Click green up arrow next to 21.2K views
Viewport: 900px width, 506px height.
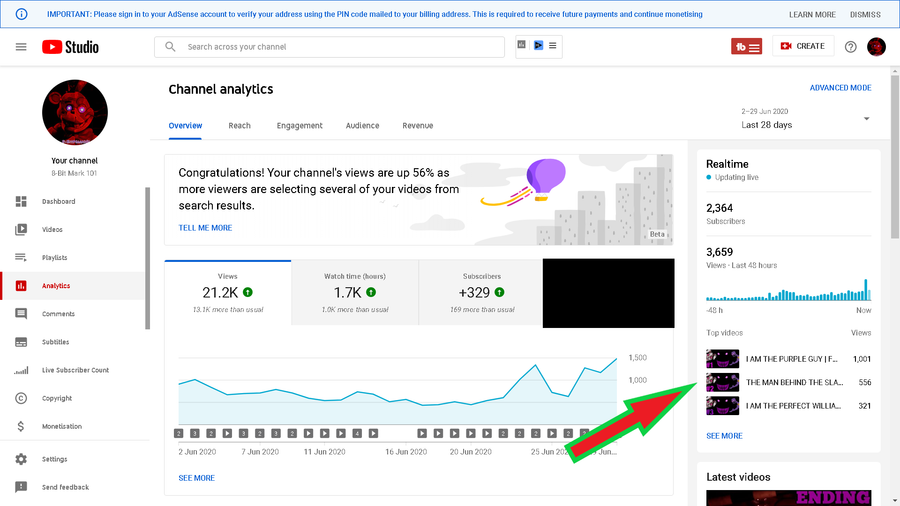248,292
